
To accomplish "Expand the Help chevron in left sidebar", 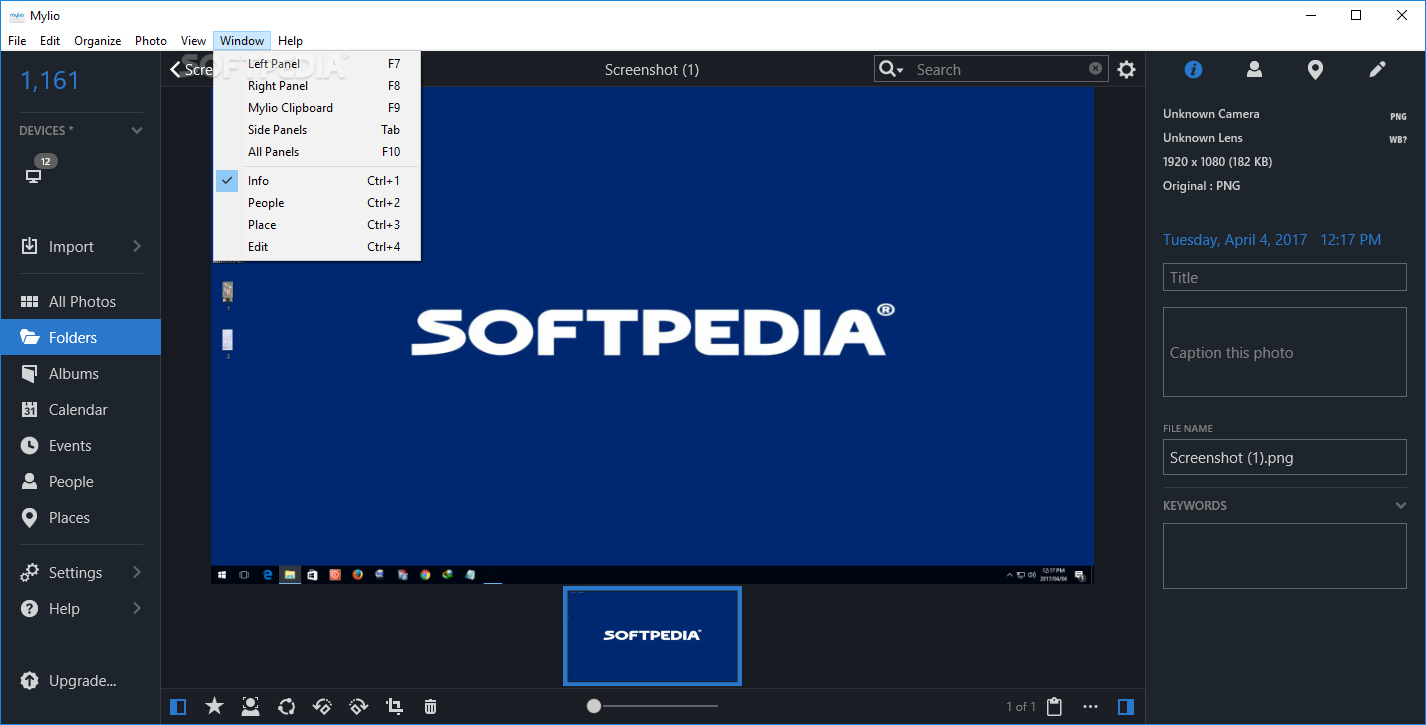I will 137,609.
